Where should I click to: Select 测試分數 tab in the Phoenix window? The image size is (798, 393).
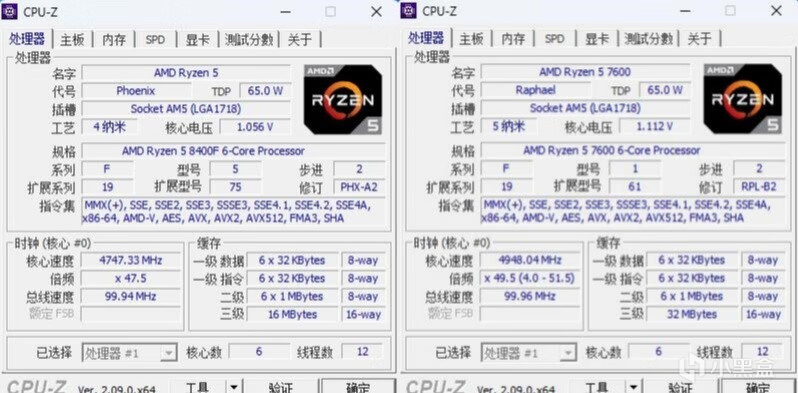coord(249,40)
